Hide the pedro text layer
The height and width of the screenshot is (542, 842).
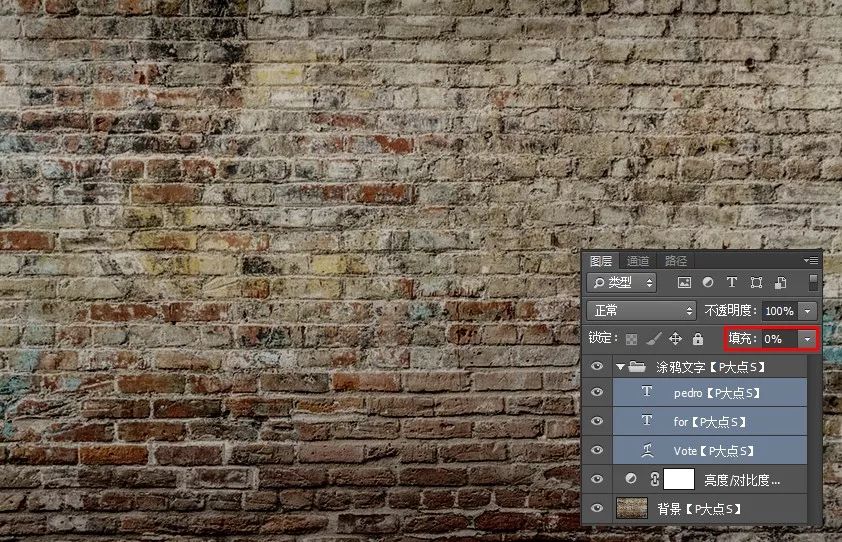[x=597, y=392]
